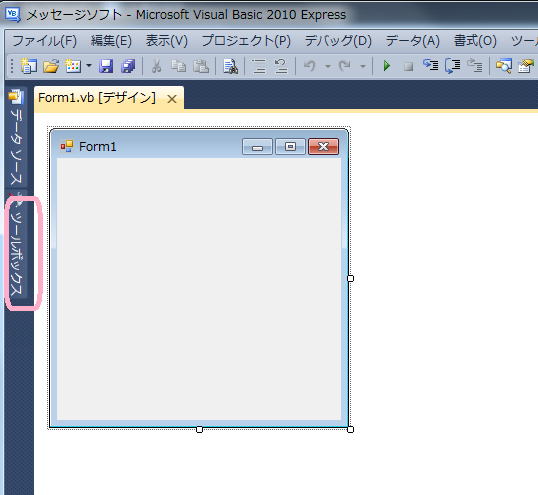Image resolution: width=538 pixels, height=495 pixels.
Task: Click the Redo arrow icon
Action: point(345,66)
